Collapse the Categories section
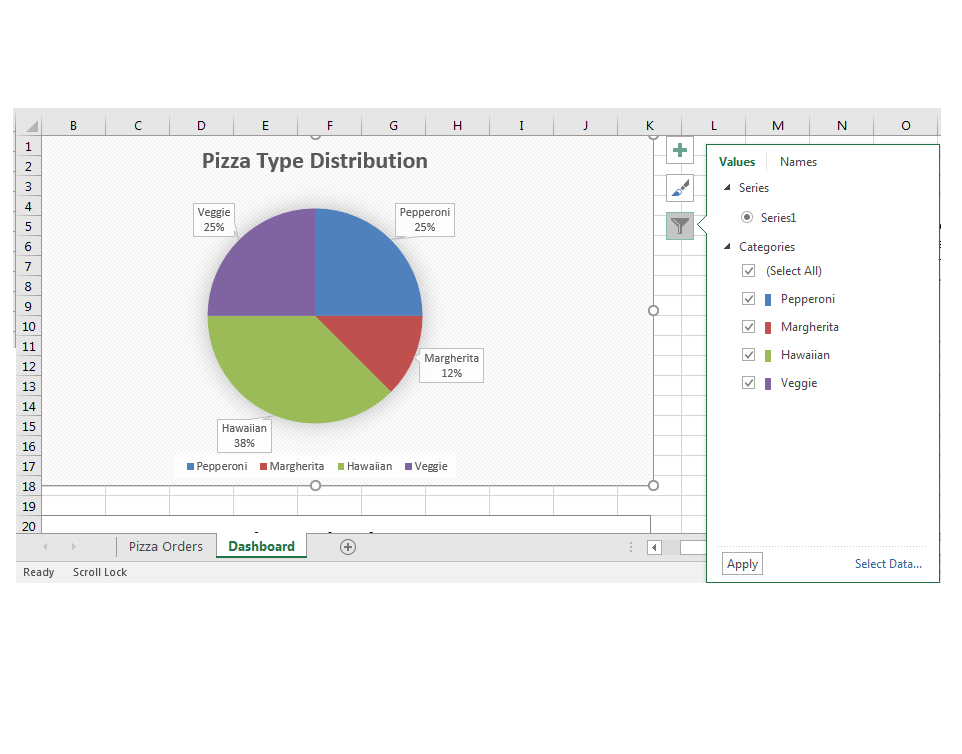Image resolution: width=962 pixels, height=754 pixels. (727, 247)
